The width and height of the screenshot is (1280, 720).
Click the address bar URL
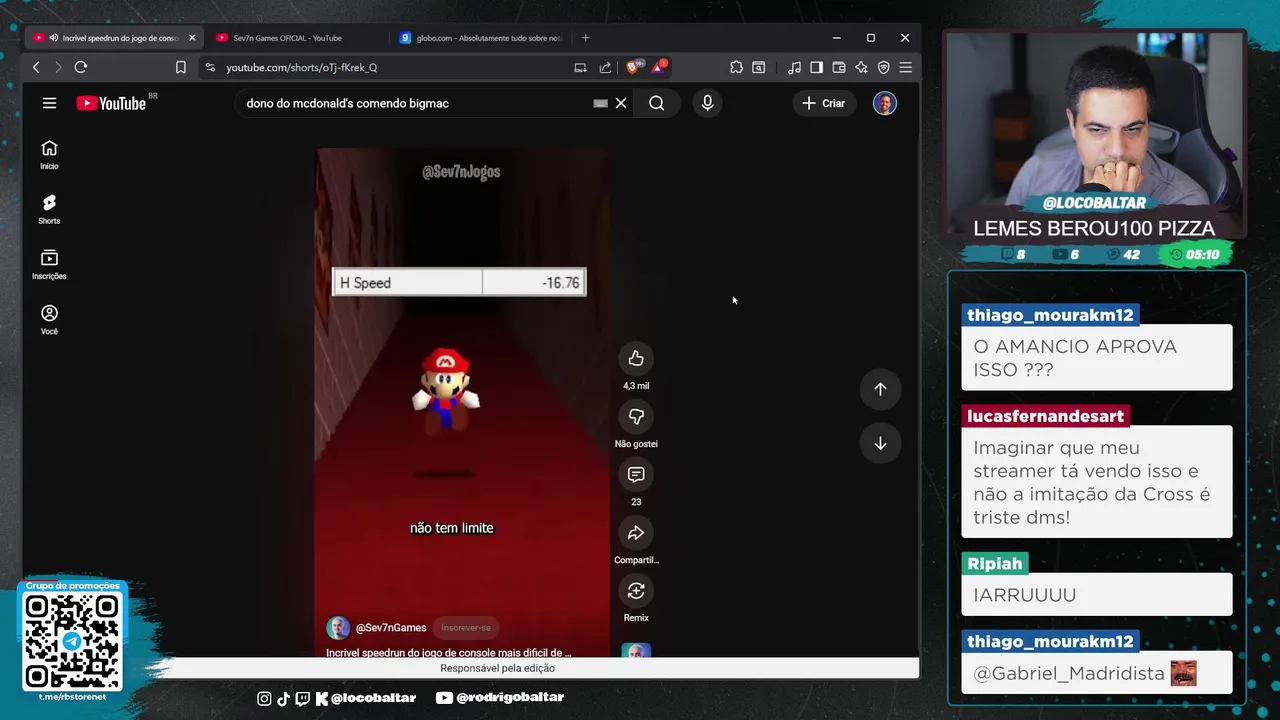[x=301, y=67]
